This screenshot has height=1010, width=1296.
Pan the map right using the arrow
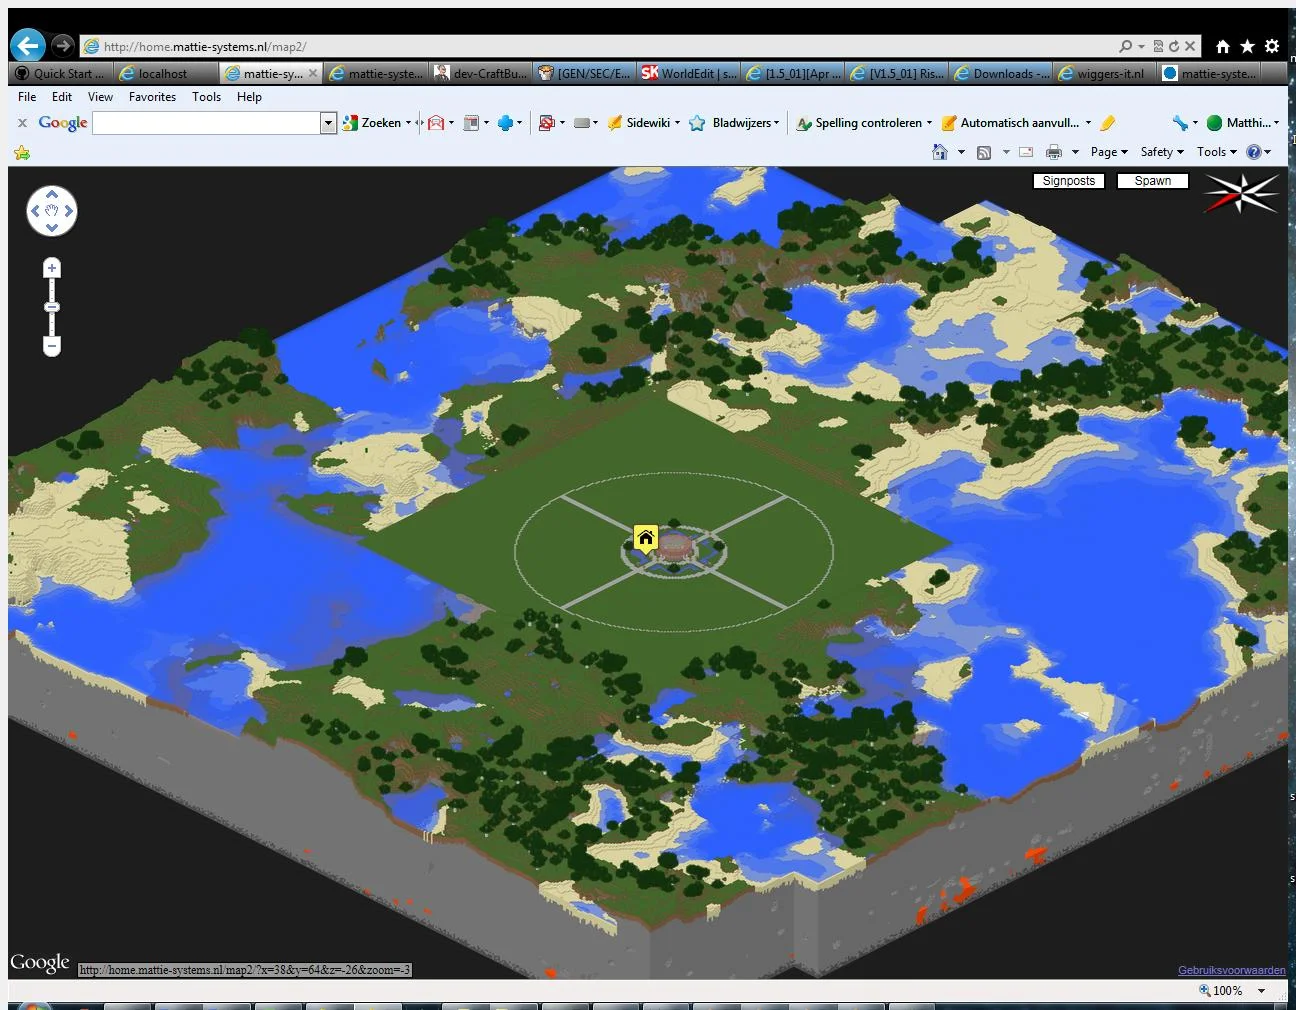click(69, 211)
